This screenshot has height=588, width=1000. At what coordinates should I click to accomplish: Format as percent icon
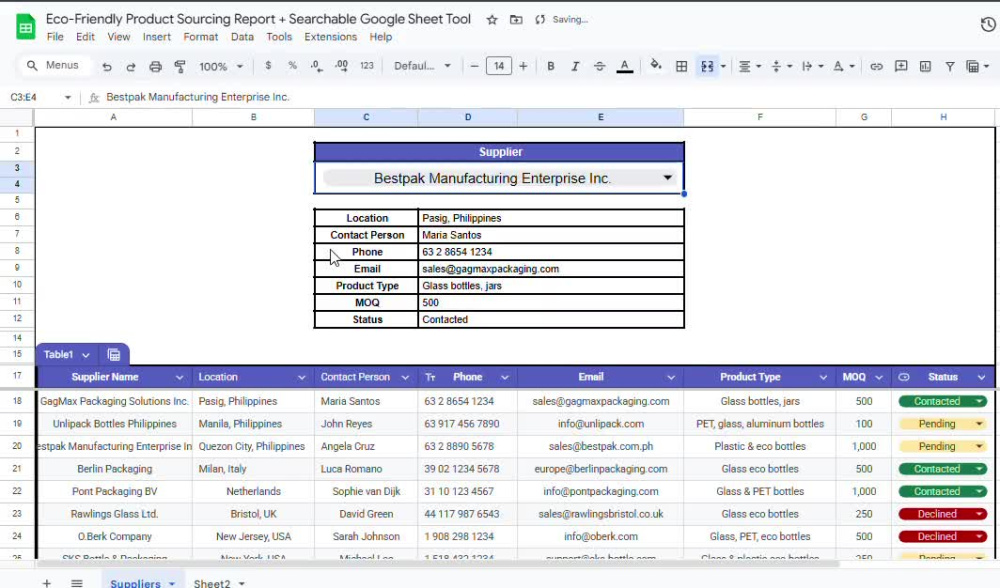point(292,66)
